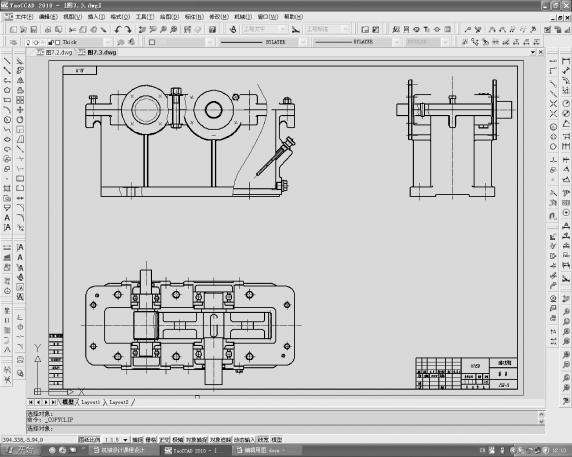Switch to the Layout1 tab
This screenshot has width=572, height=457.
(x=90, y=402)
